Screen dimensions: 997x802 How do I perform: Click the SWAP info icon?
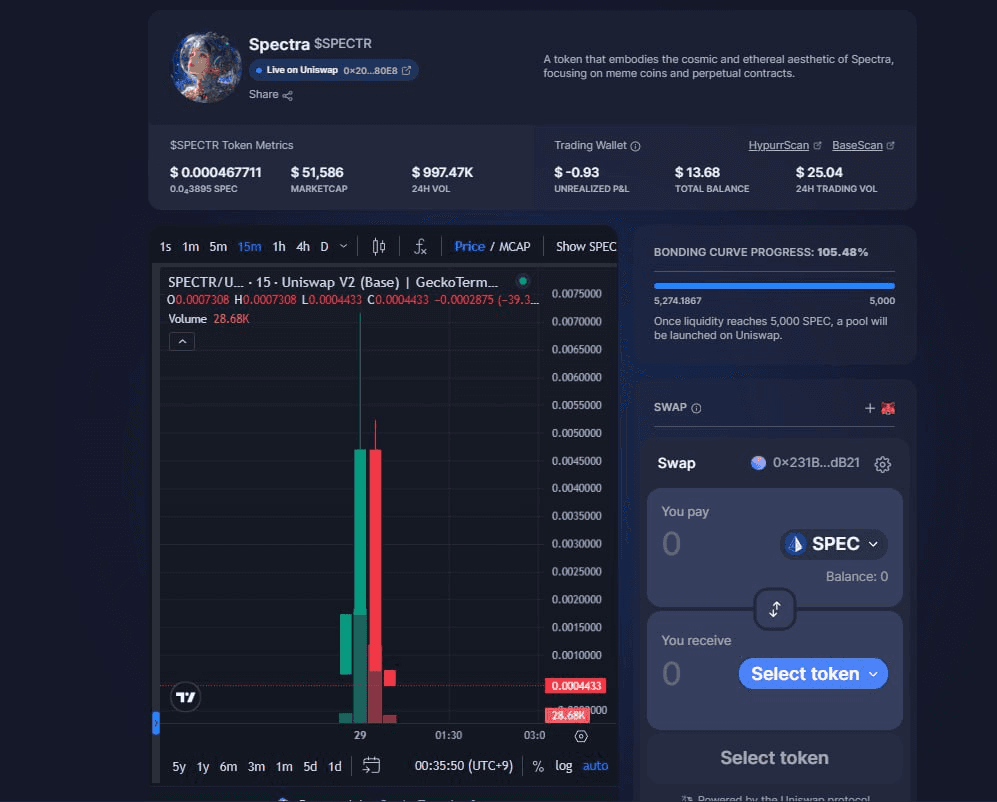pyautogui.click(x=696, y=408)
